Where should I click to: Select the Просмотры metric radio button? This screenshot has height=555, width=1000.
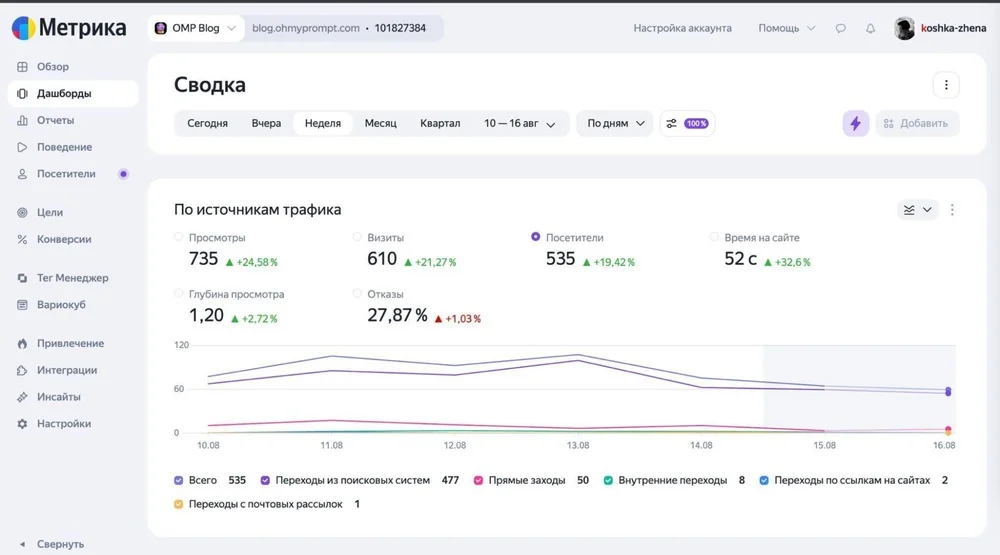coord(179,237)
